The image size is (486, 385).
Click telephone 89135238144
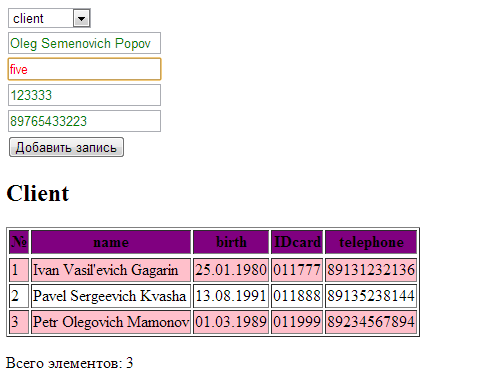click(x=371, y=296)
